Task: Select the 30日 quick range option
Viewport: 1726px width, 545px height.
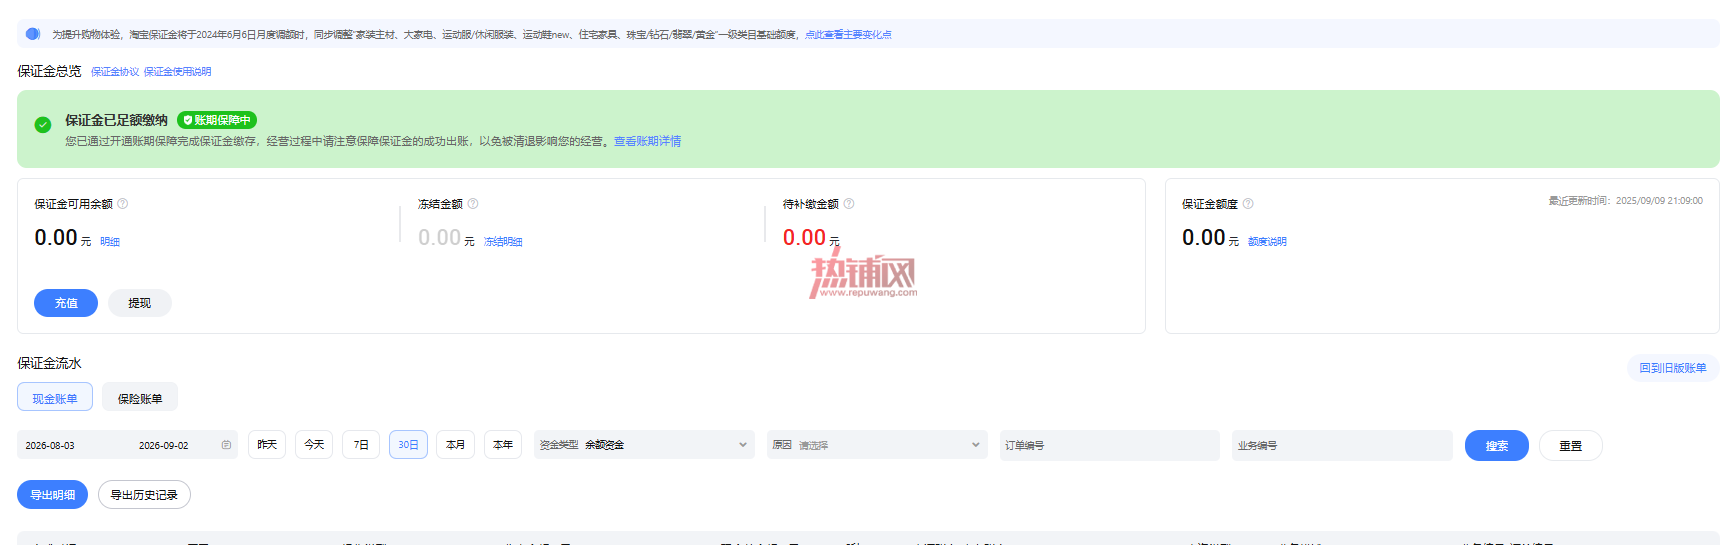Action: coord(408,445)
